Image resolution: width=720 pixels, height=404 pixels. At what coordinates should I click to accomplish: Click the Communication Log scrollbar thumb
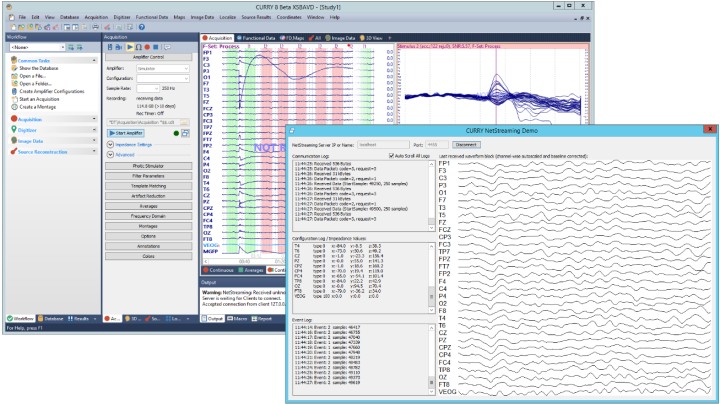(x=431, y=221)
